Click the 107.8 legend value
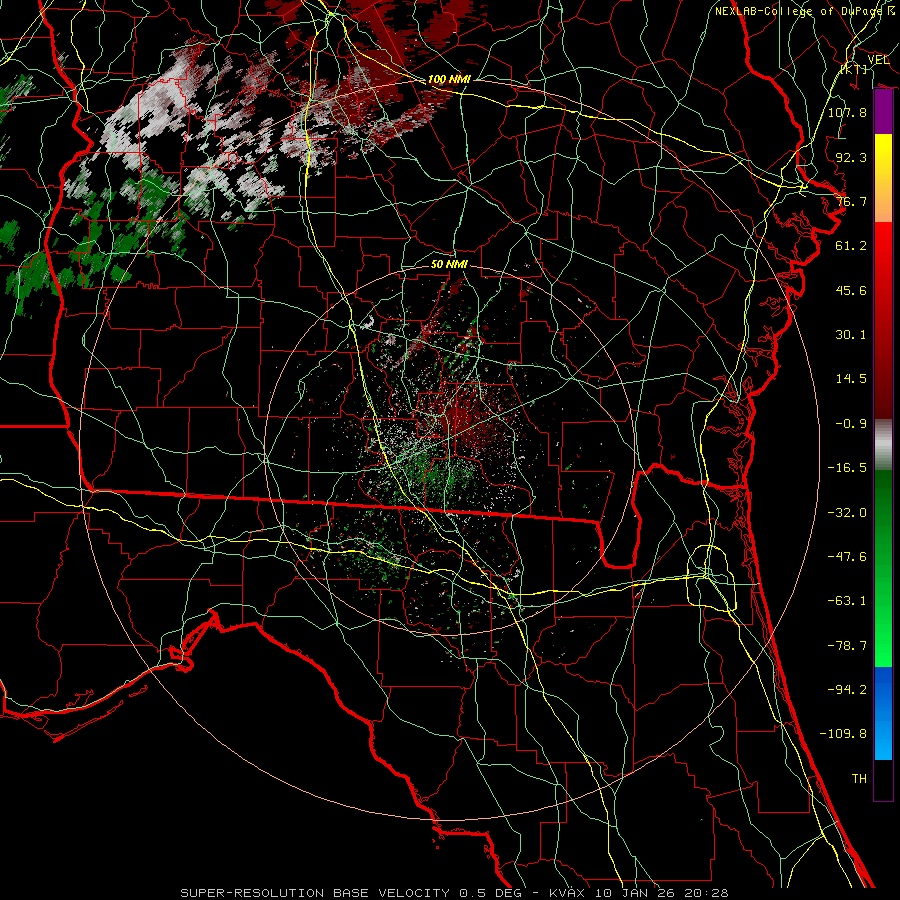900x900 pixels. tap(847, 112)
